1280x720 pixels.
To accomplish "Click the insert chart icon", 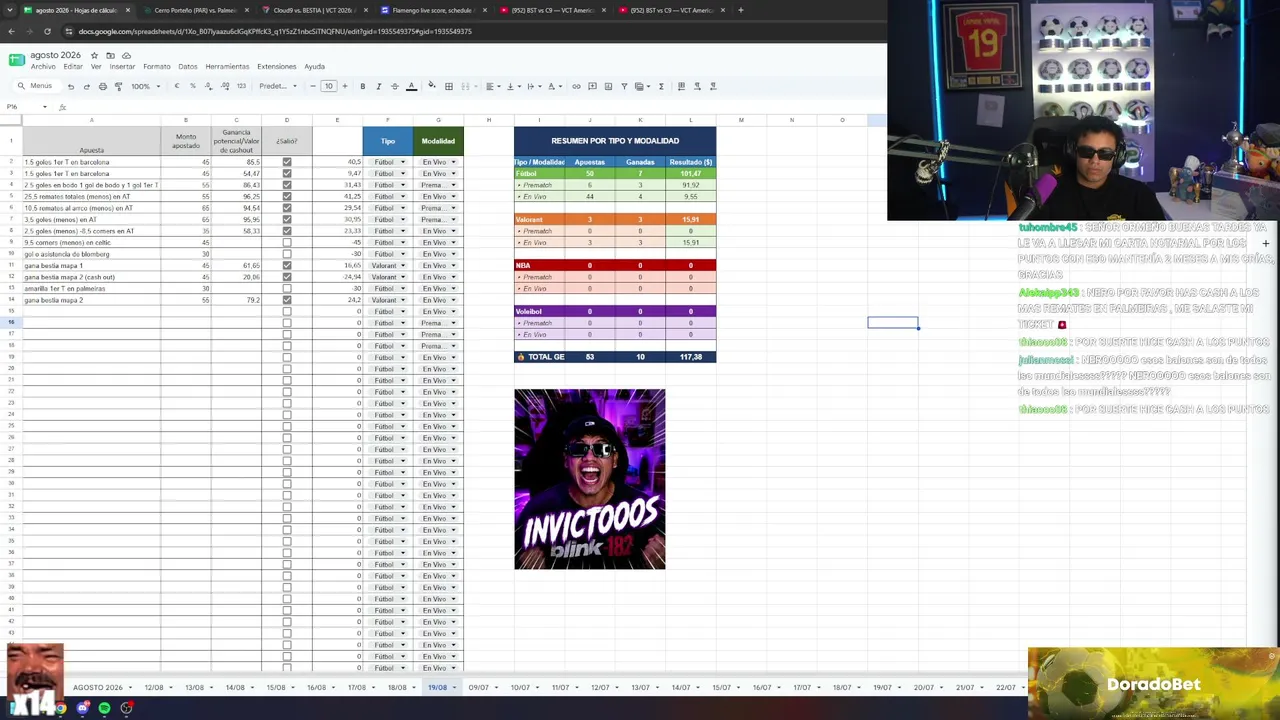I will point(608,86).
